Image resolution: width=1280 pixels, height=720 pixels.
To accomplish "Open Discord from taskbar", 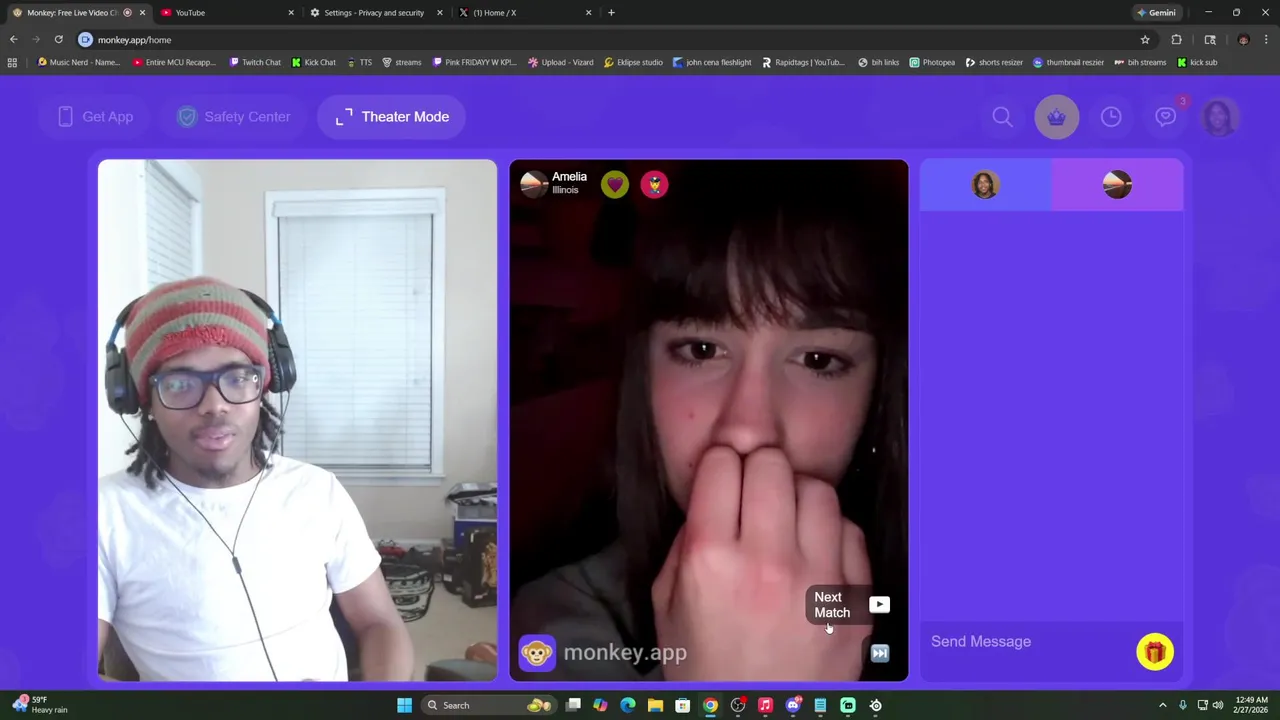I will click(x=793, y=705).
